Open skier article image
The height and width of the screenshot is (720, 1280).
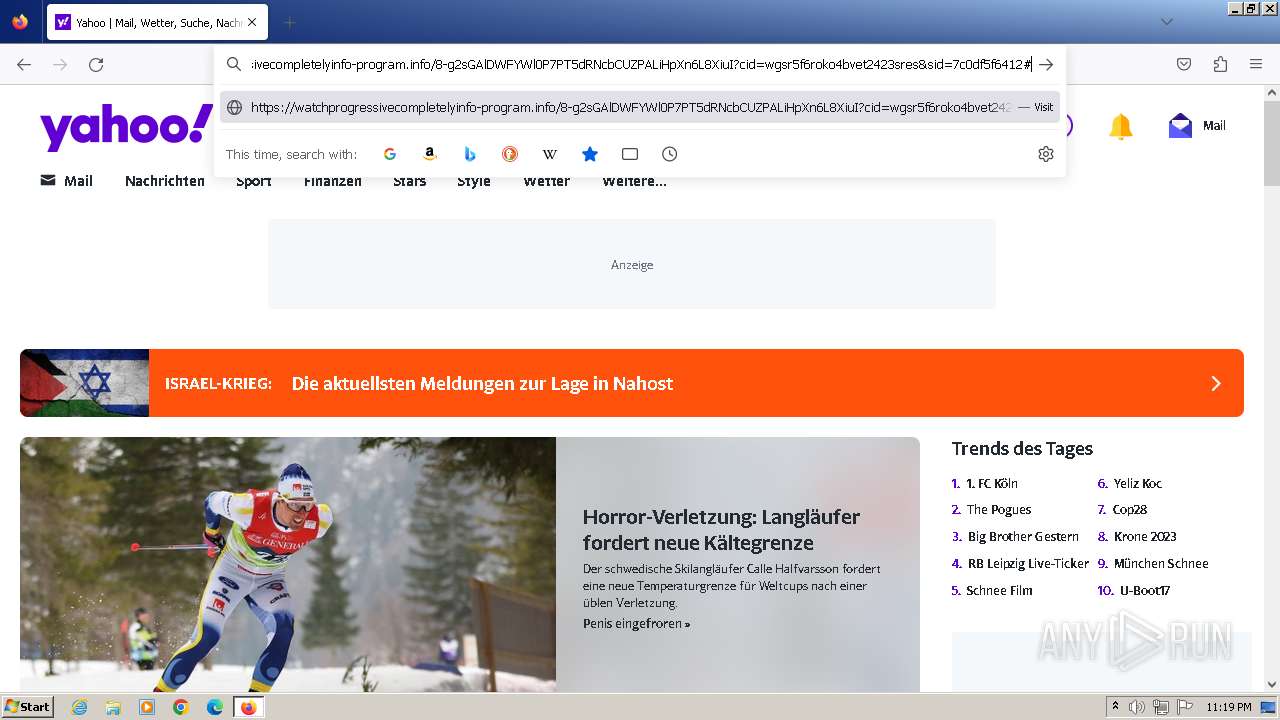(288, 564)
